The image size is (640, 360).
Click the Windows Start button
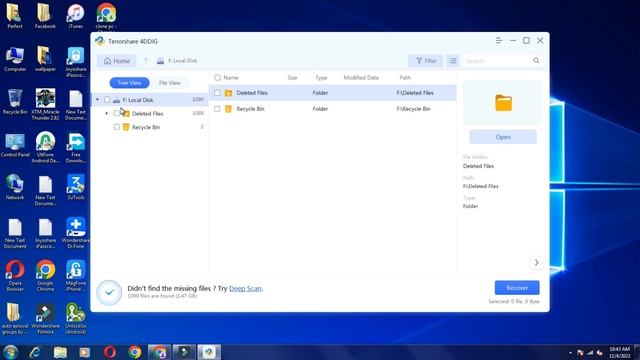coord(10,352)
